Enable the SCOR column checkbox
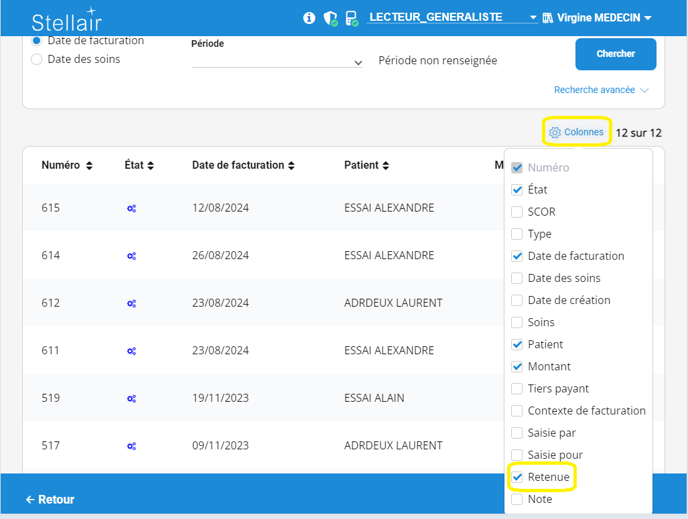Image resolution: width=688 pixels, height=519 pixels. tap(517, 212)
